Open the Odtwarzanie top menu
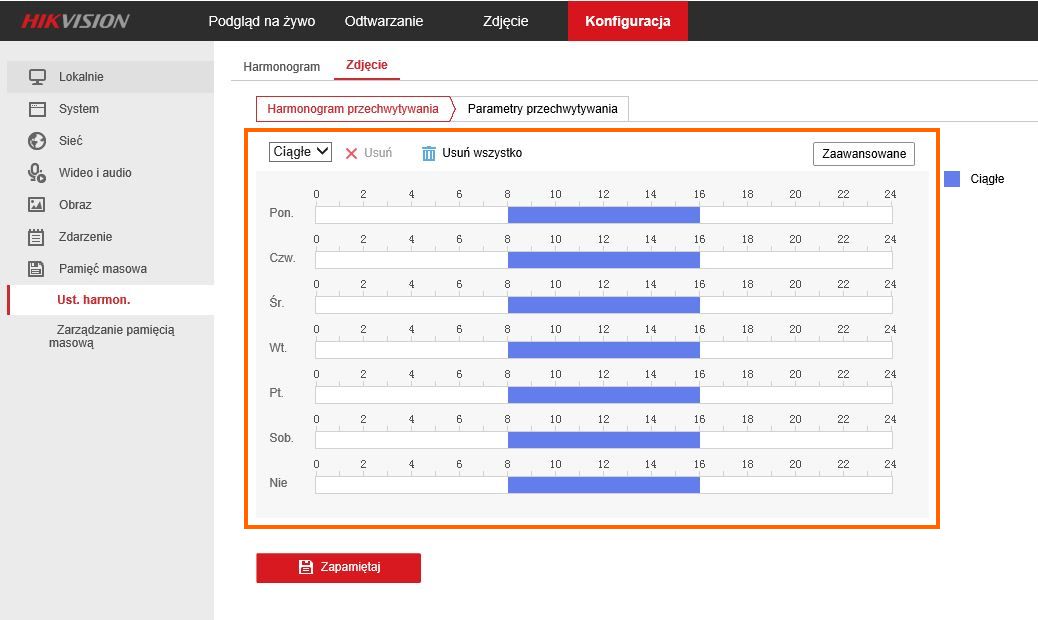This screenshot has height=620, width=1038. point(383,21)
